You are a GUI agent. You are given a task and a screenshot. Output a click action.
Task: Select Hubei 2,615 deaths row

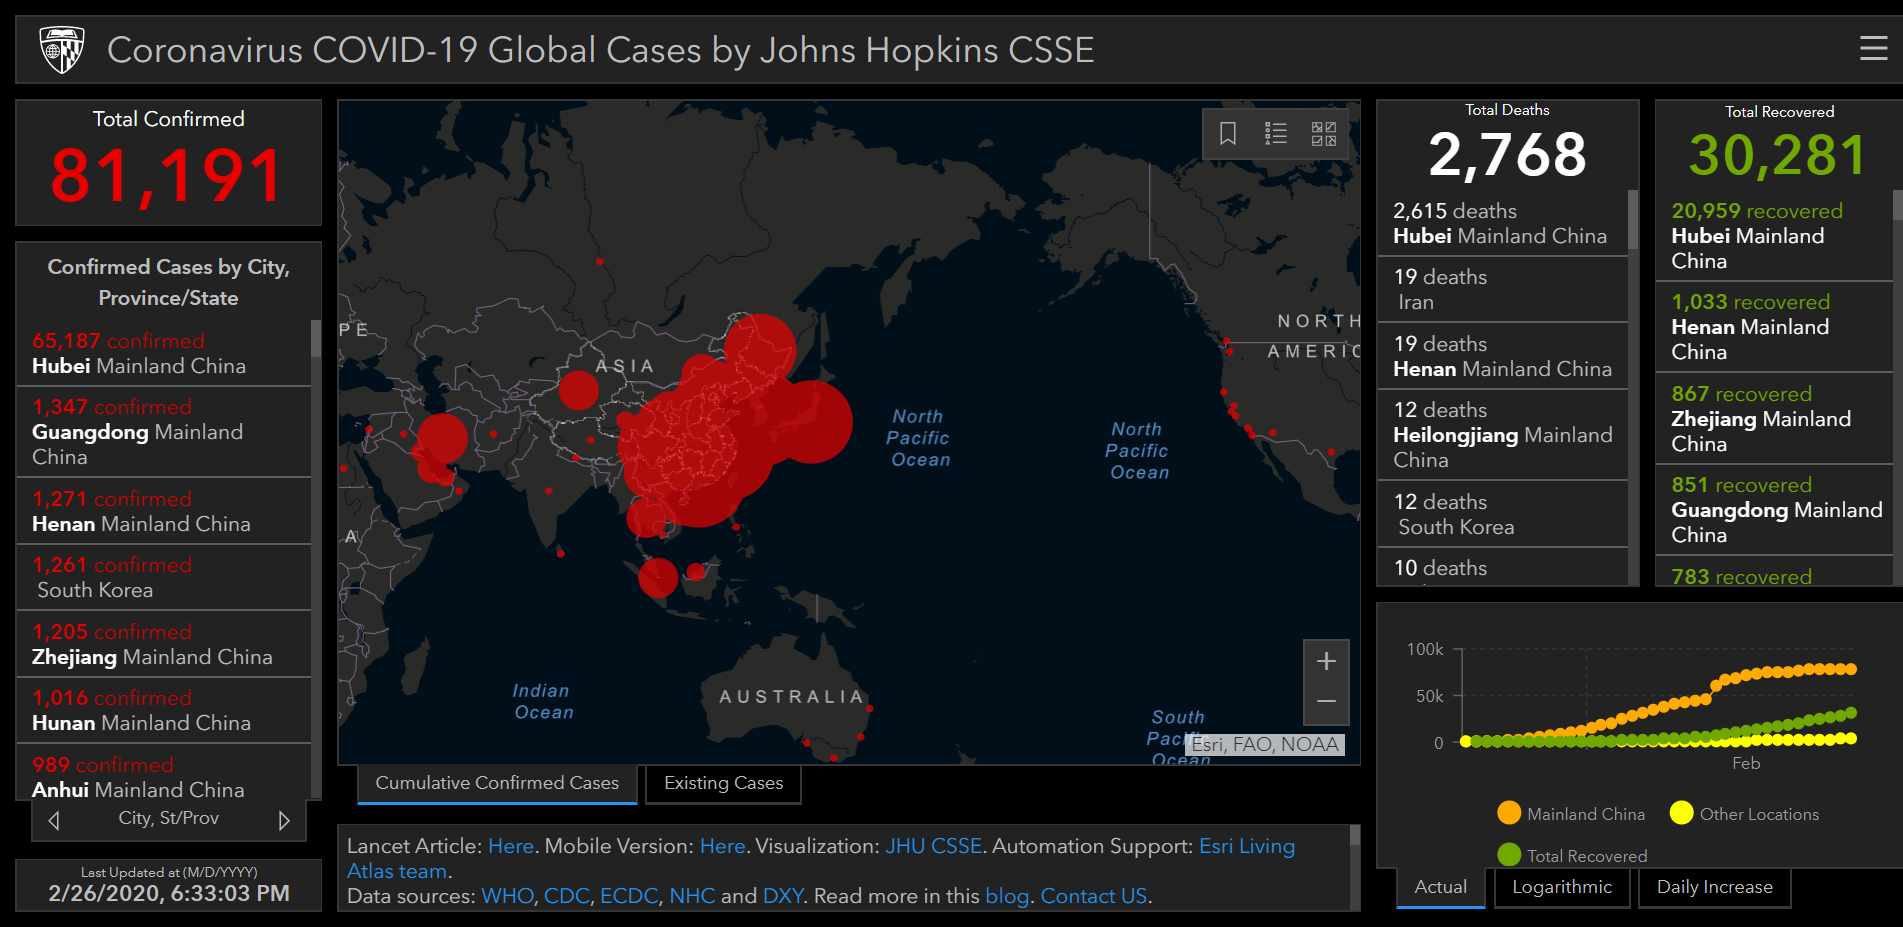[x=1502, y=223]
